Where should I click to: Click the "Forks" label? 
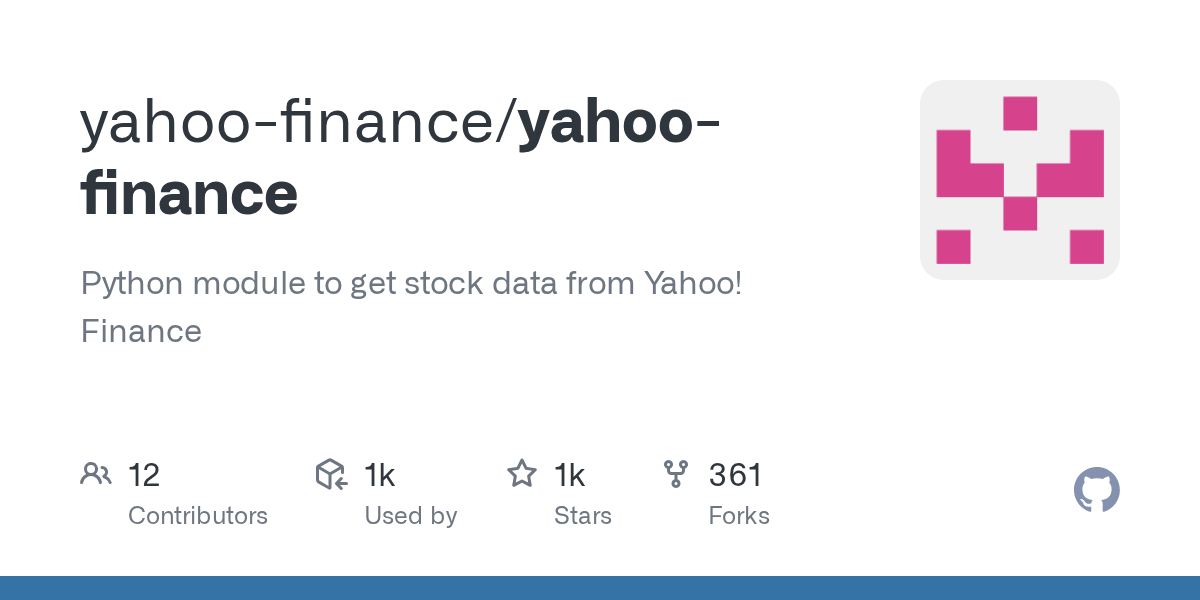point(739,516)
